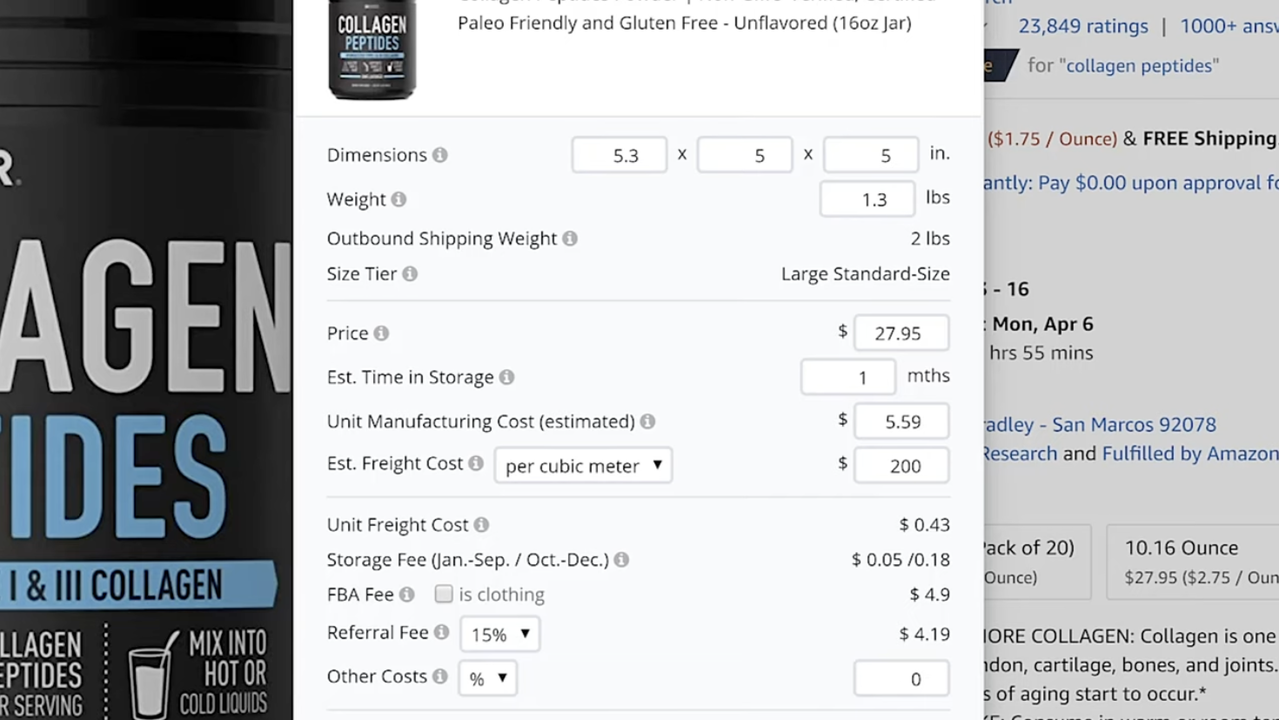This screenshot has width=1279, height=720.
Task: Click the Collagen Peptides product thumbnail
Action: tap(372, 50)
